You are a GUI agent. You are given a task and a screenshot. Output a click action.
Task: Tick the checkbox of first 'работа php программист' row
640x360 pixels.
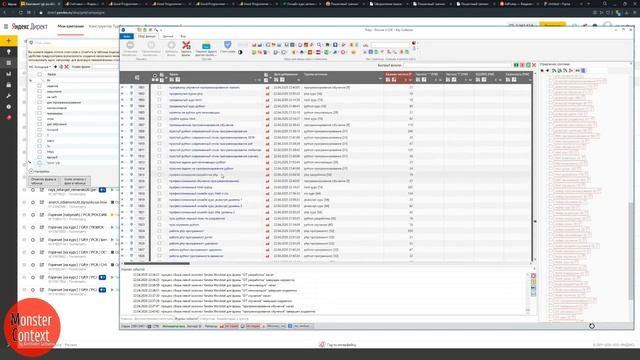(159, 231)
